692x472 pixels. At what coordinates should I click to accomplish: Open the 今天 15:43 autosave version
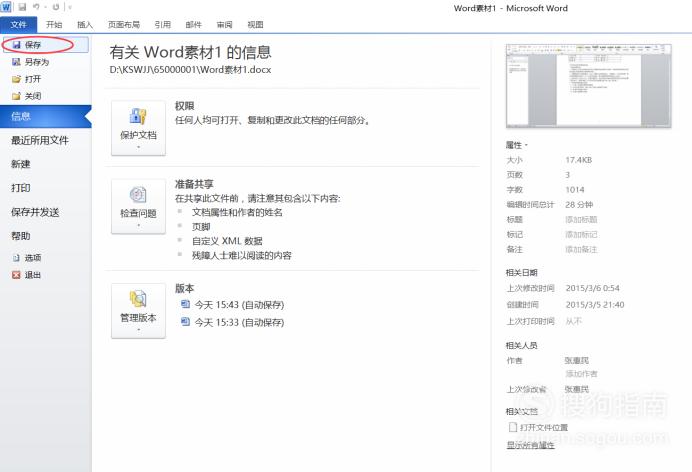233,305
